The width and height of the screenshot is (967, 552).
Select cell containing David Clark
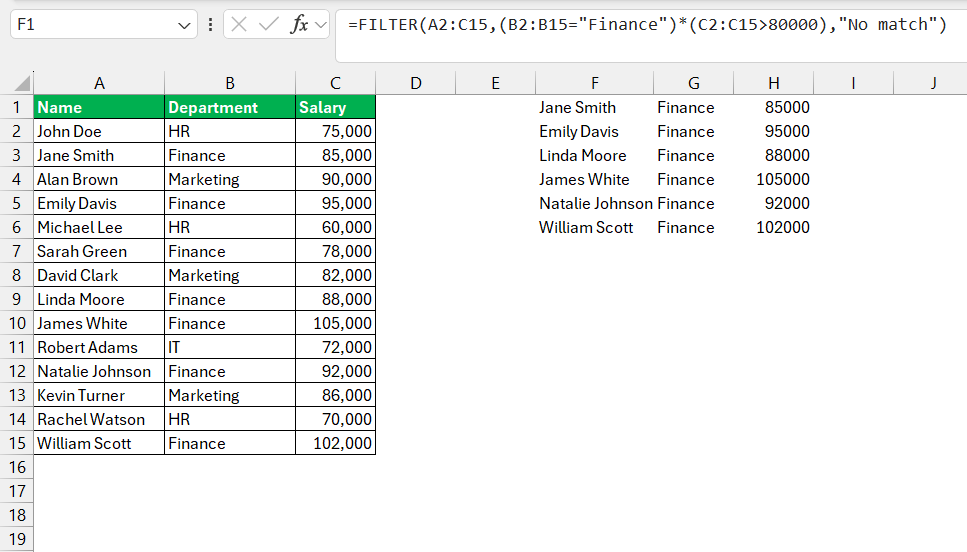click(99, 275)
